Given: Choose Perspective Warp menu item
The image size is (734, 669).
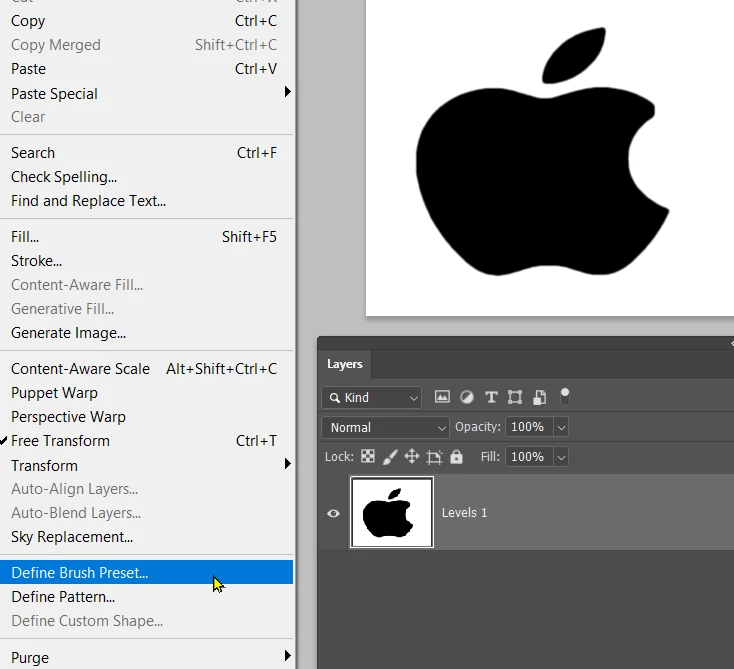Looking at the screenshot, I should 147,416.
